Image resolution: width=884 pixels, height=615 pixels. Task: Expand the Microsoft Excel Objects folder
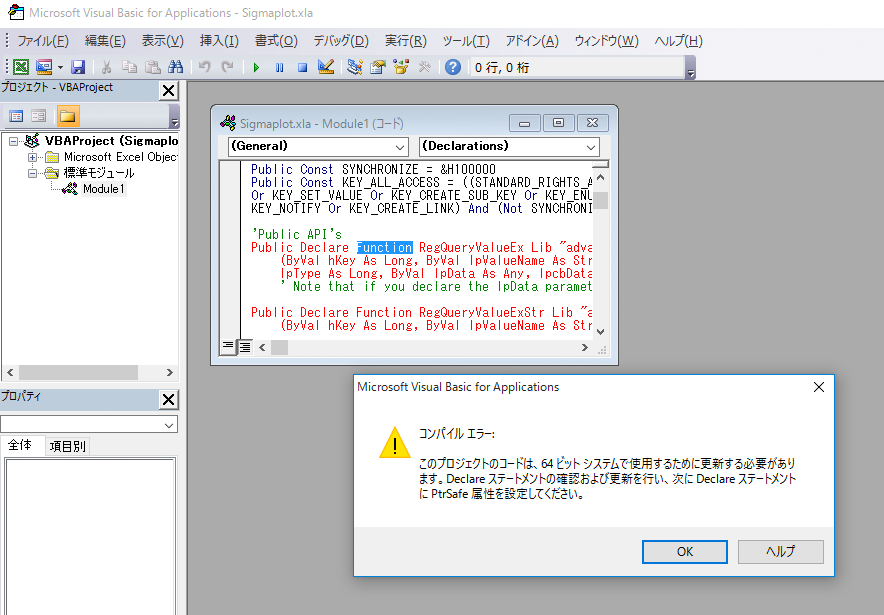coord(32,157)
